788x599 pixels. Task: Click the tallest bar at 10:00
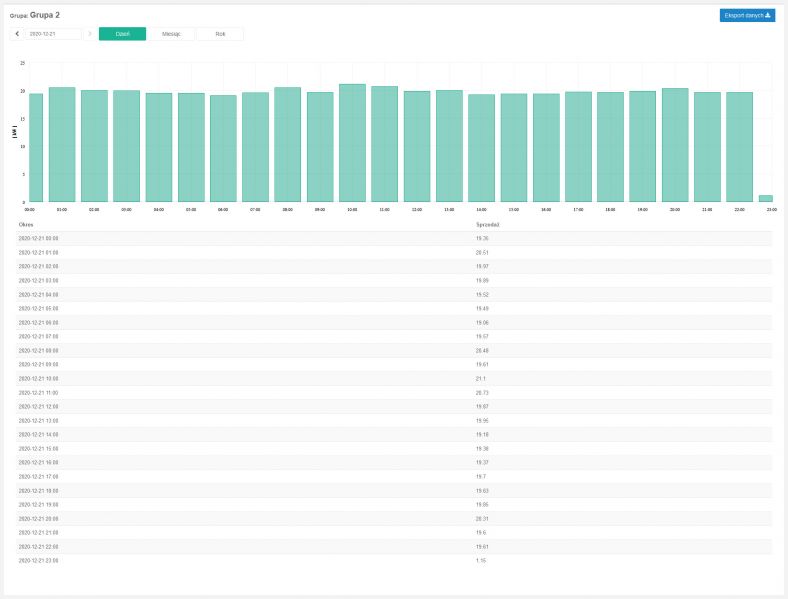tap(352, 143)
